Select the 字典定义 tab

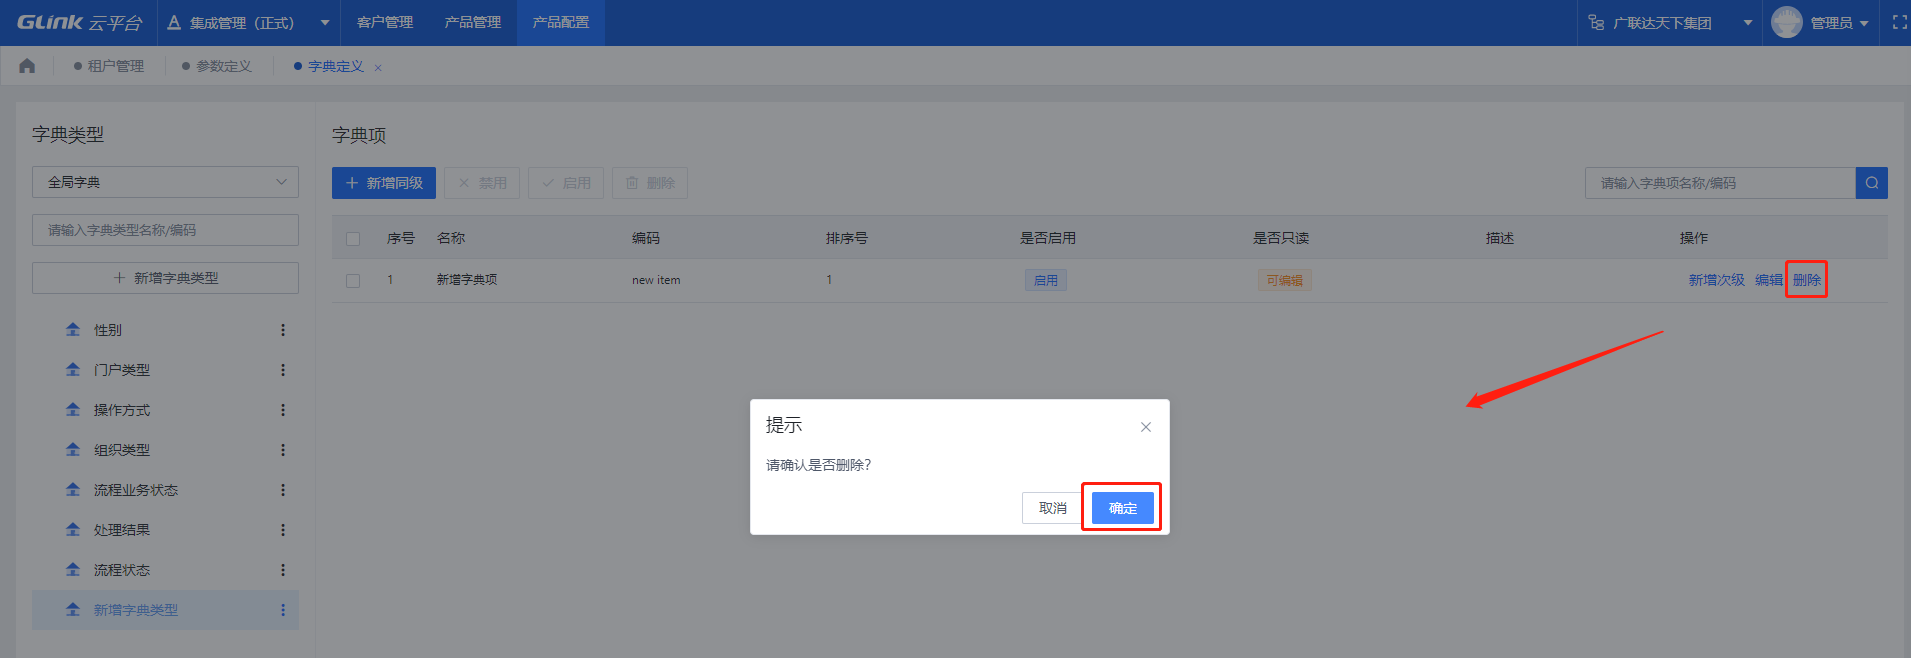click(335, 66)
